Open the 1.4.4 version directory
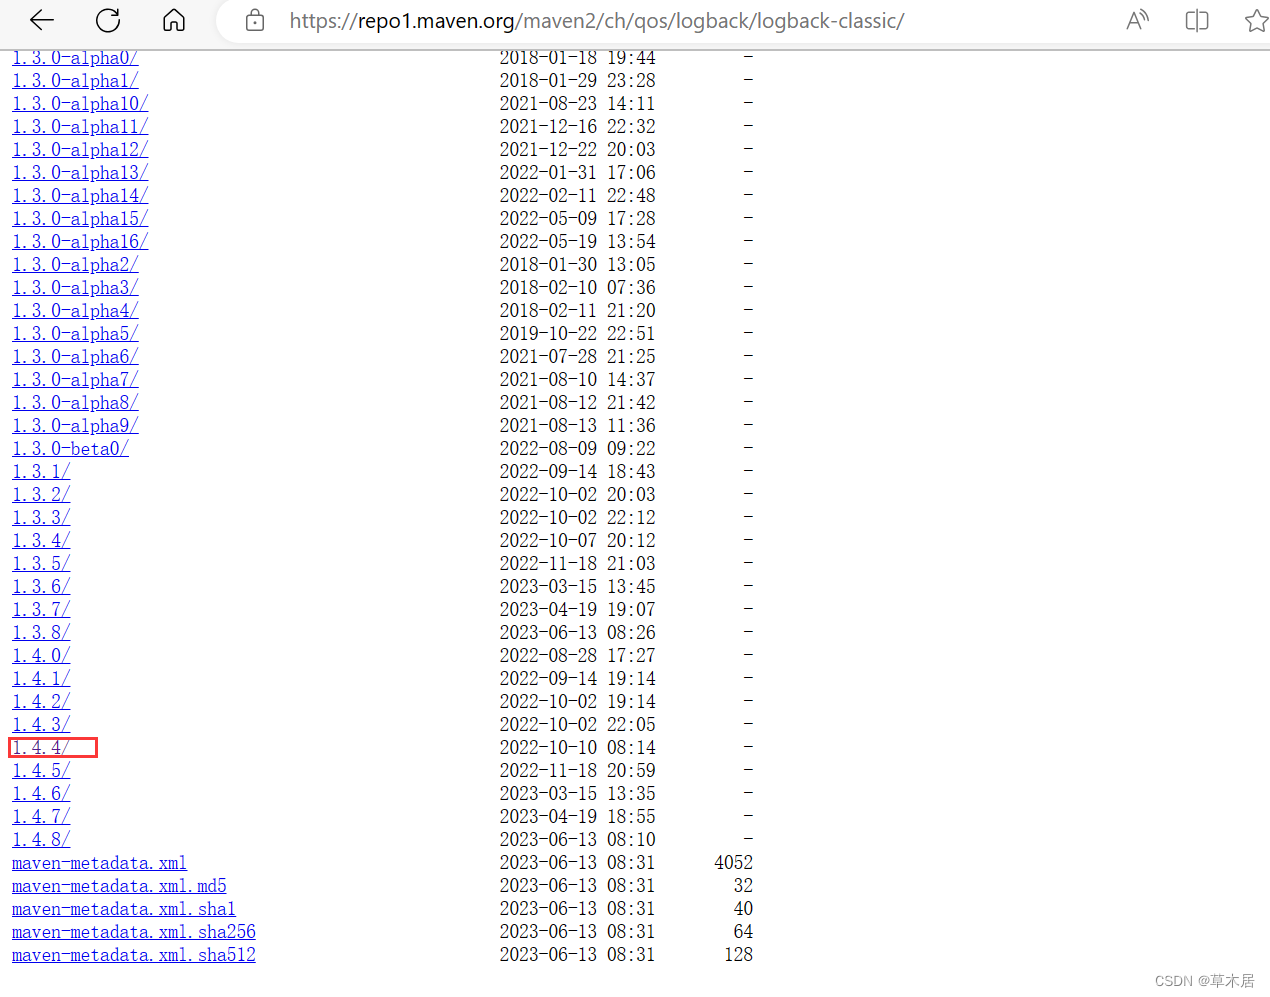 click(x=40, y=747)
